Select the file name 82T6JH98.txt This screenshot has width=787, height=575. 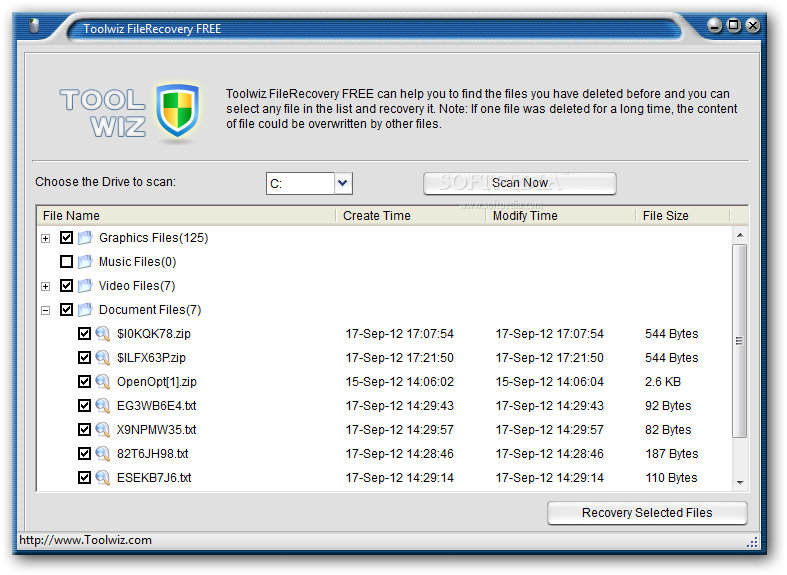[153, 454]
